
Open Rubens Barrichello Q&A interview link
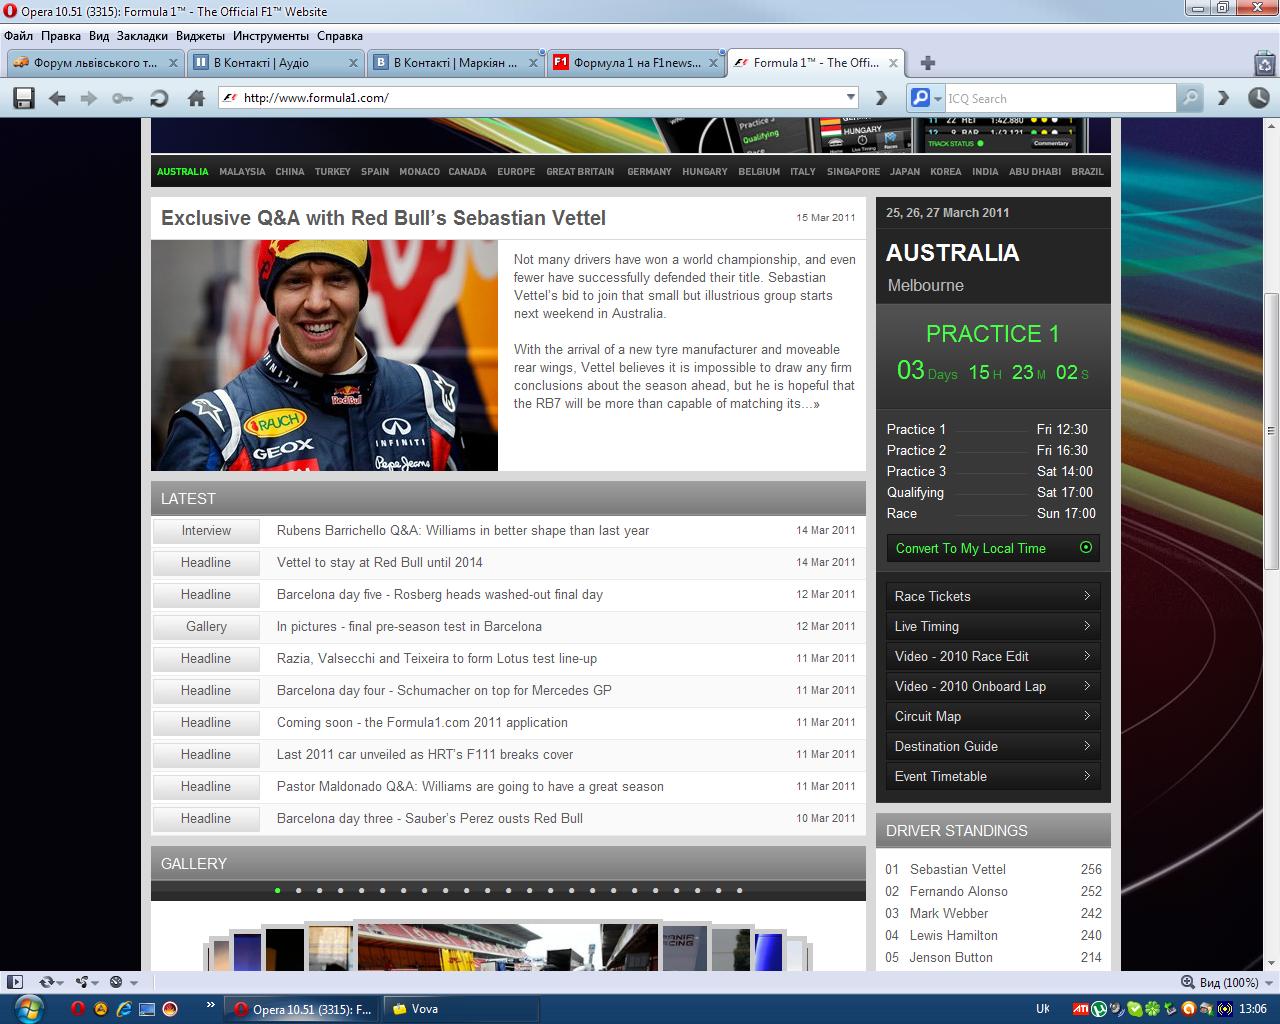pos(463,530)
